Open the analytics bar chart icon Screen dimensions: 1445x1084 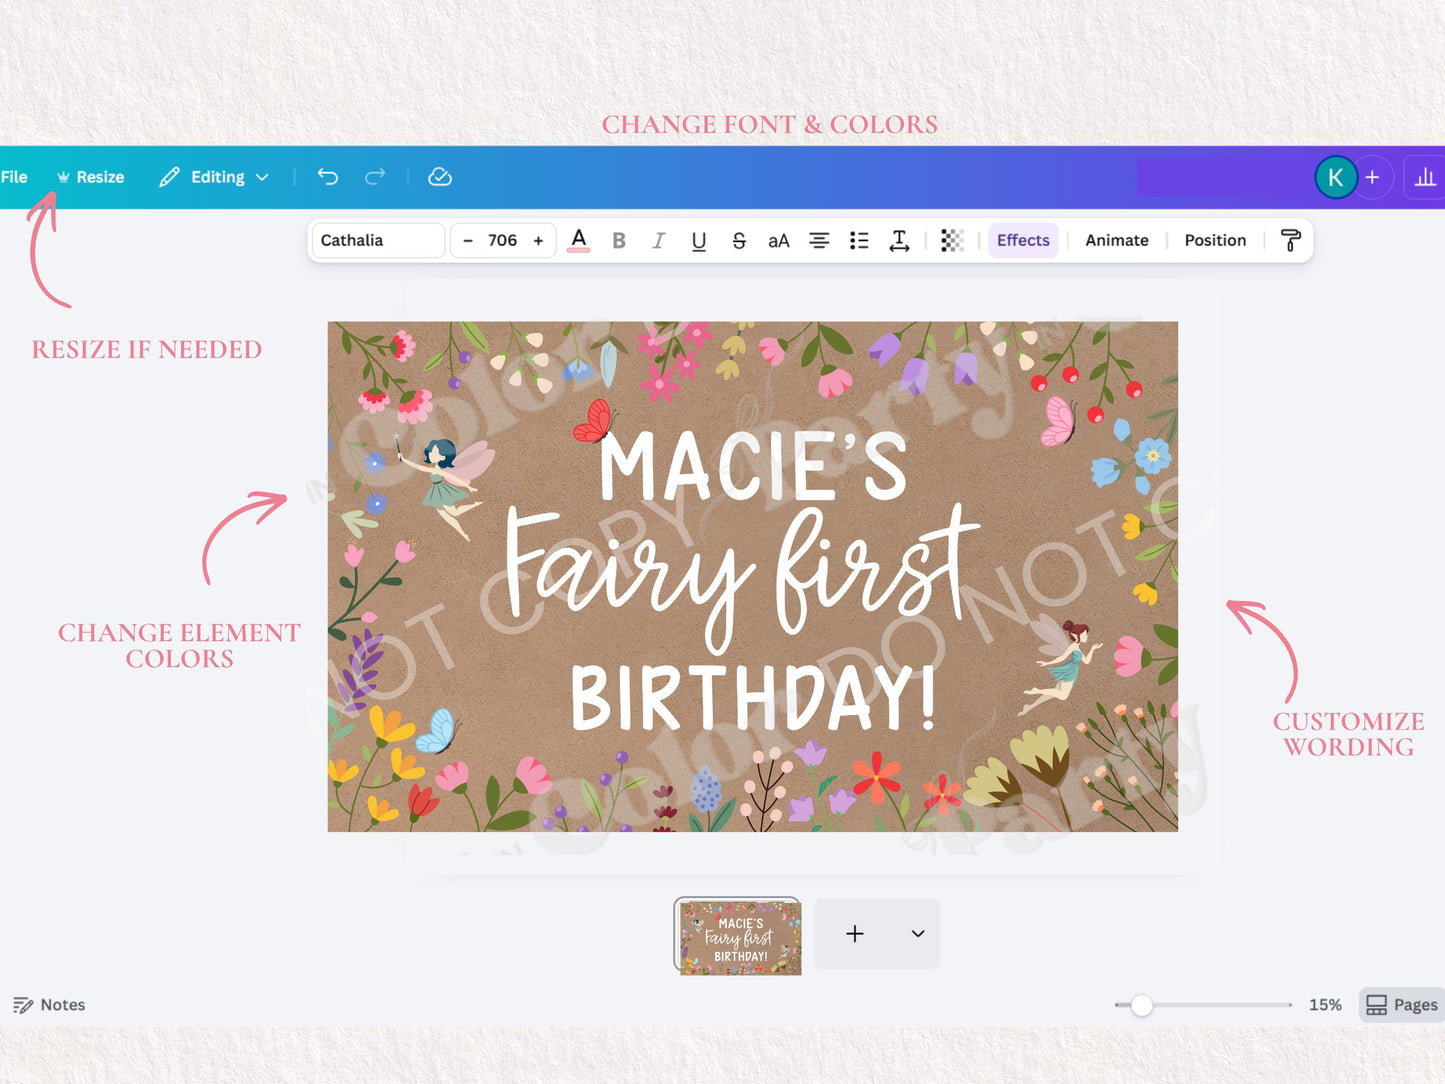coord(1425,177)
